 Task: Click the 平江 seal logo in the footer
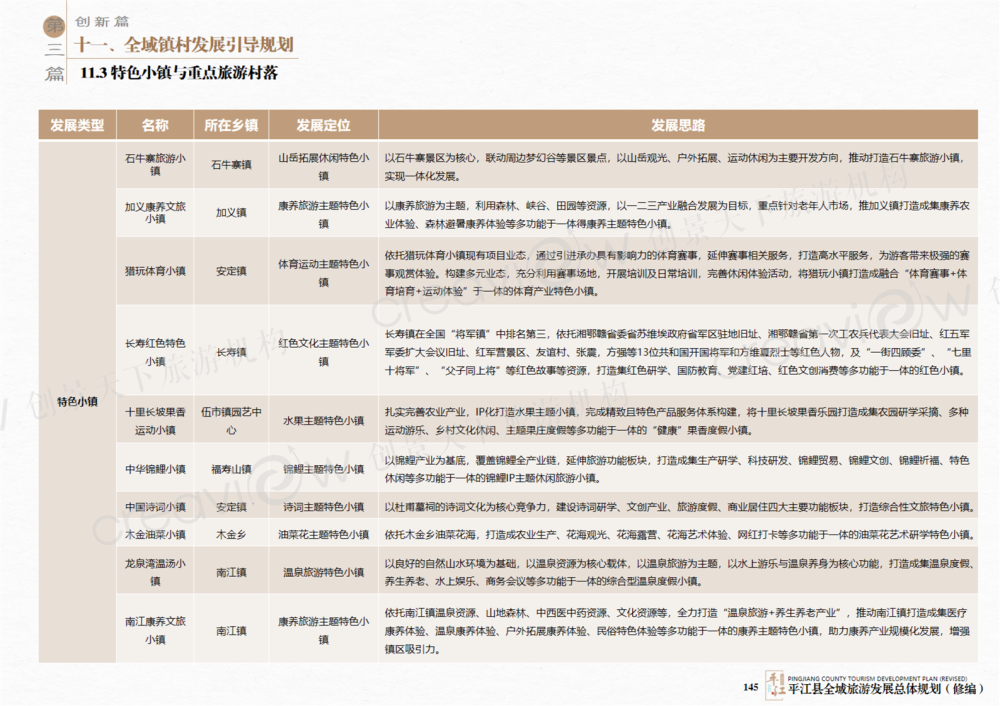click(x=774, y=685)
